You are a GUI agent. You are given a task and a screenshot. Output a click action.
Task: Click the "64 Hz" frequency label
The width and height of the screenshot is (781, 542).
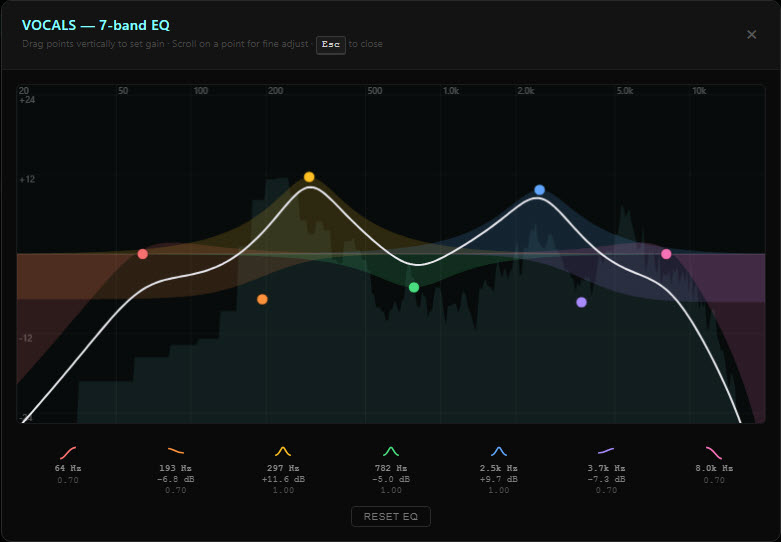[x=68, y=468]
